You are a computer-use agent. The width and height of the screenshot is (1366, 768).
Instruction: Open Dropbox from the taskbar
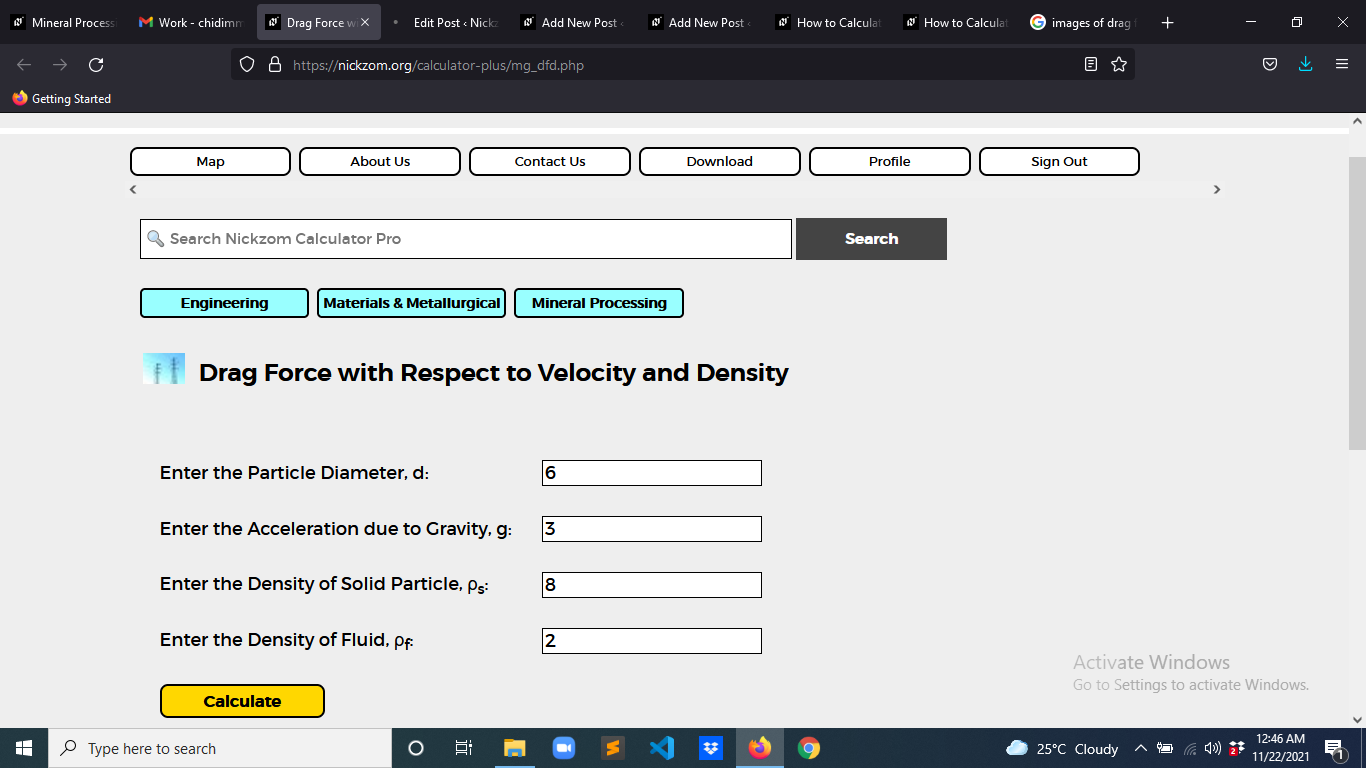click(711, 748)
